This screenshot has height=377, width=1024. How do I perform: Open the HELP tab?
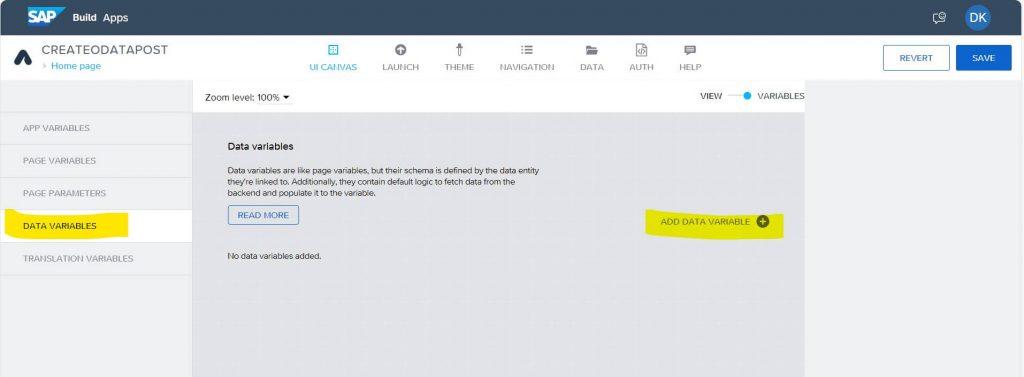tap(690, 57)
